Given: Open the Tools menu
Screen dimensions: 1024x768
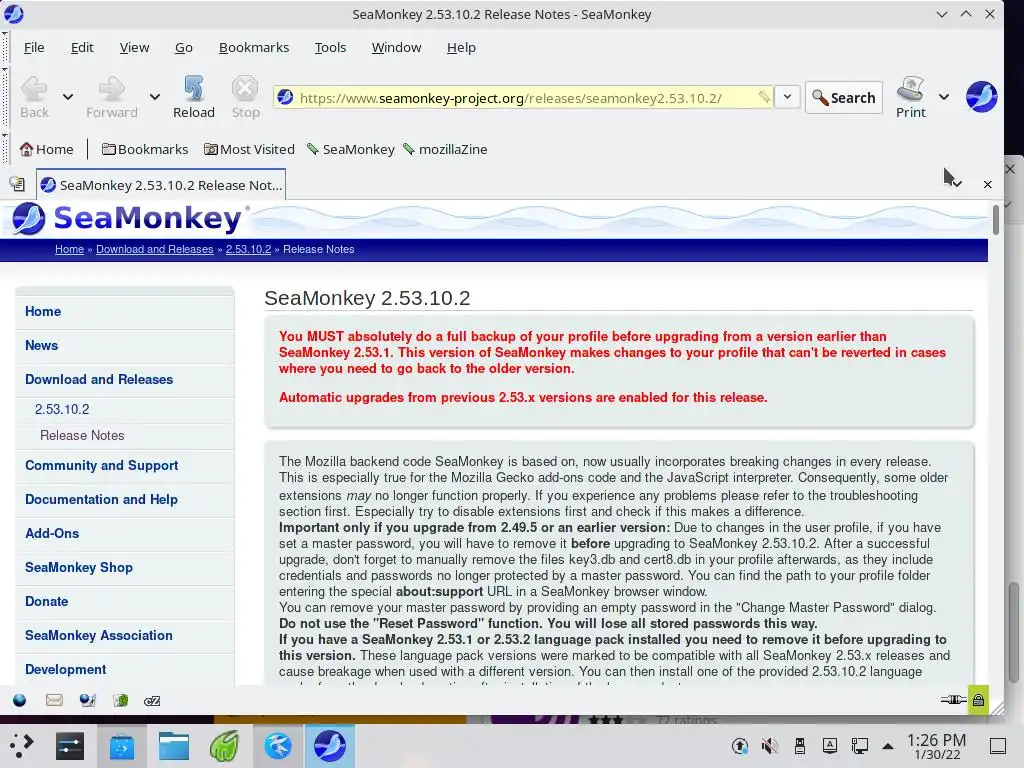Looking at the screenshot, I should 330,48.
